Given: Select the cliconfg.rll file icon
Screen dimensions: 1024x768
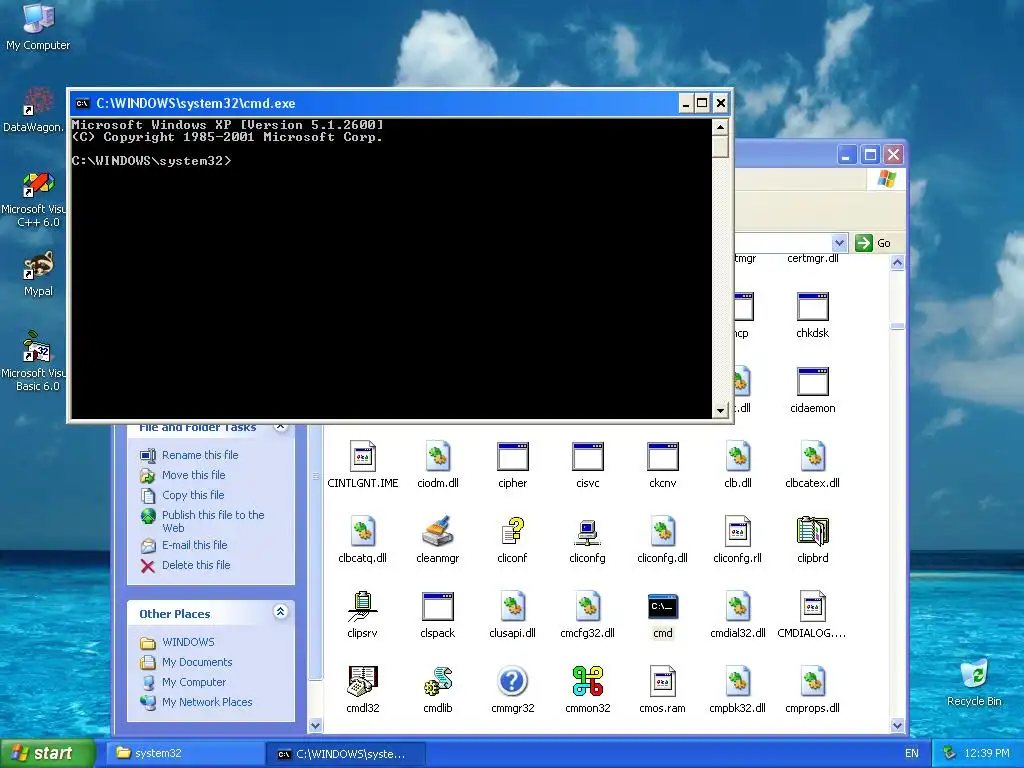Looking at the screenshot, I should [x=737, y=532].
